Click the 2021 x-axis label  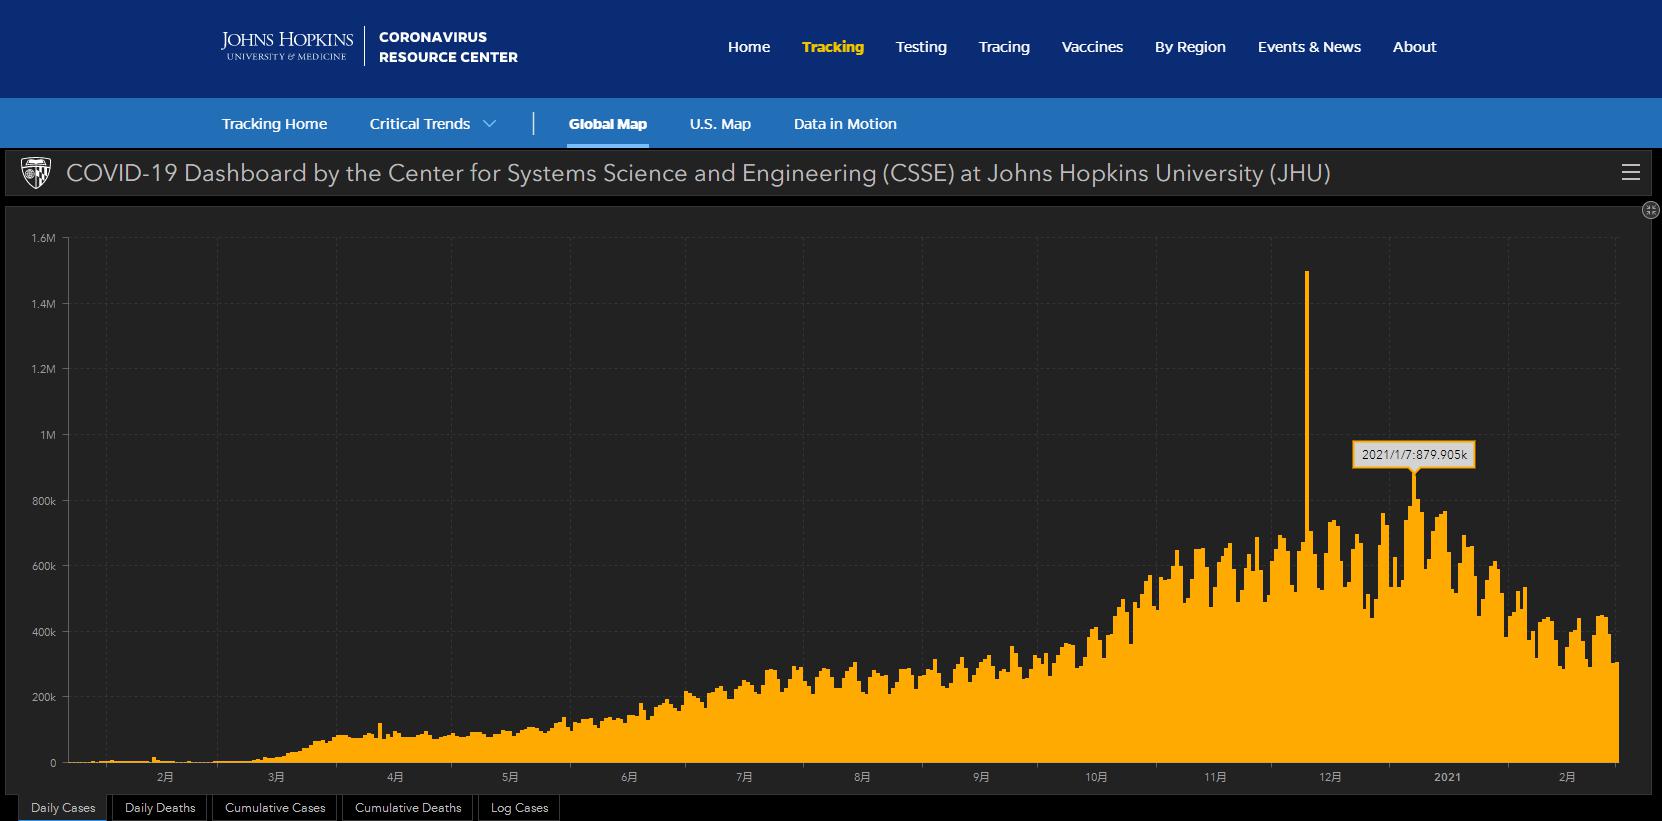pyautogui.click(x=1447, y=777)
